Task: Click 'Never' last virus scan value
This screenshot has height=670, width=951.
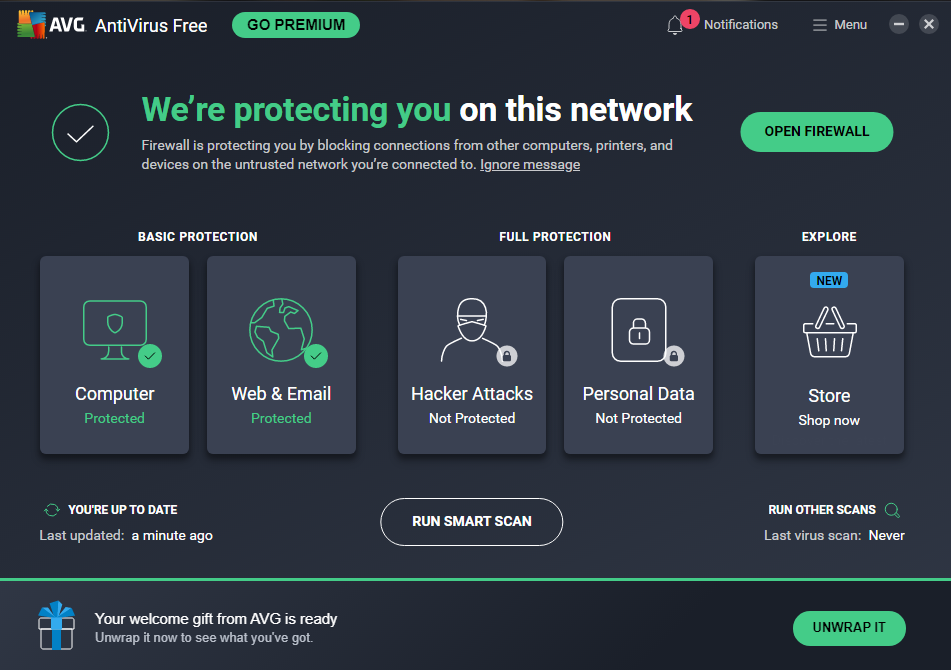Action: coord(886,535)
